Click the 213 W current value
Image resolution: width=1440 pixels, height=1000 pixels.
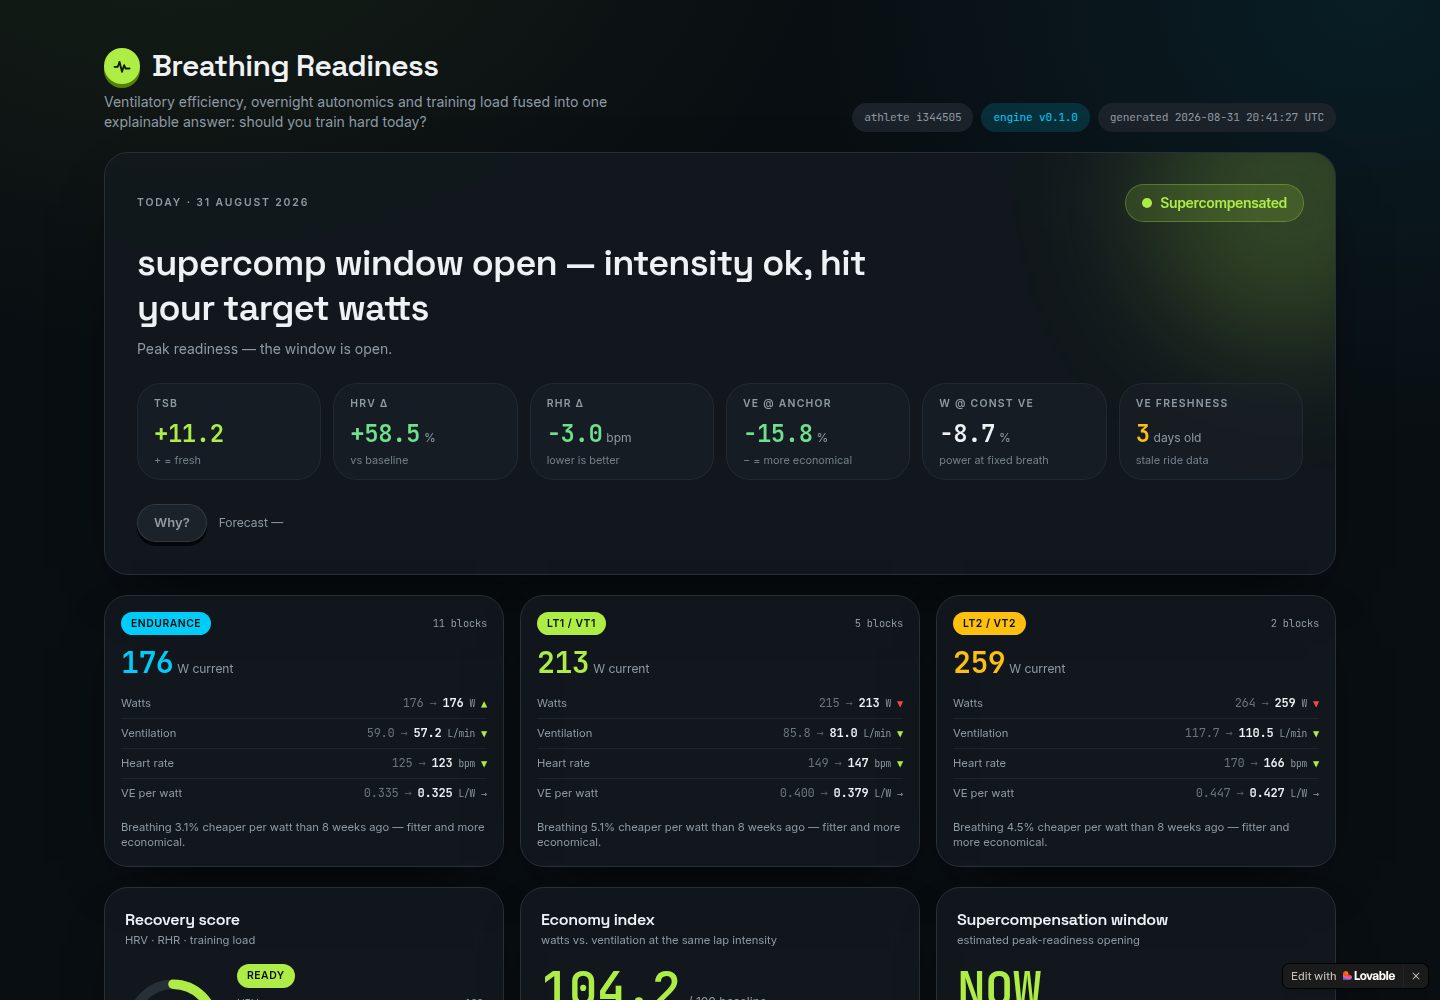tap(593, 663)
